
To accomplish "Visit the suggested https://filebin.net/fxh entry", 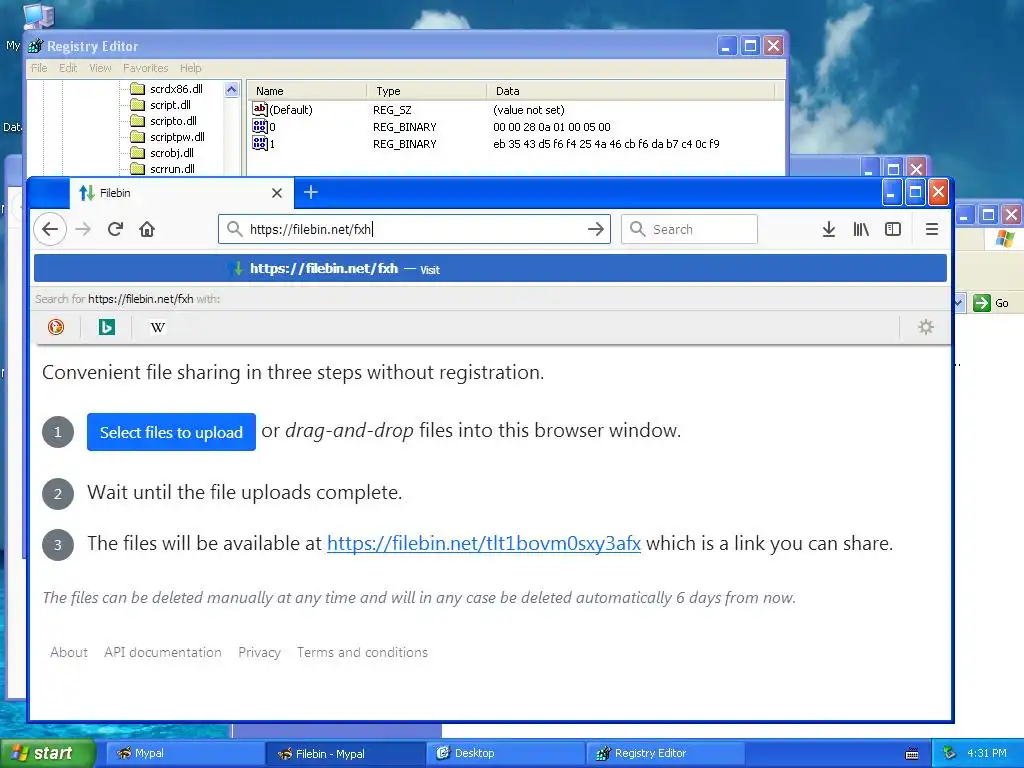I will pyautogui.click(x=490, y=268).
